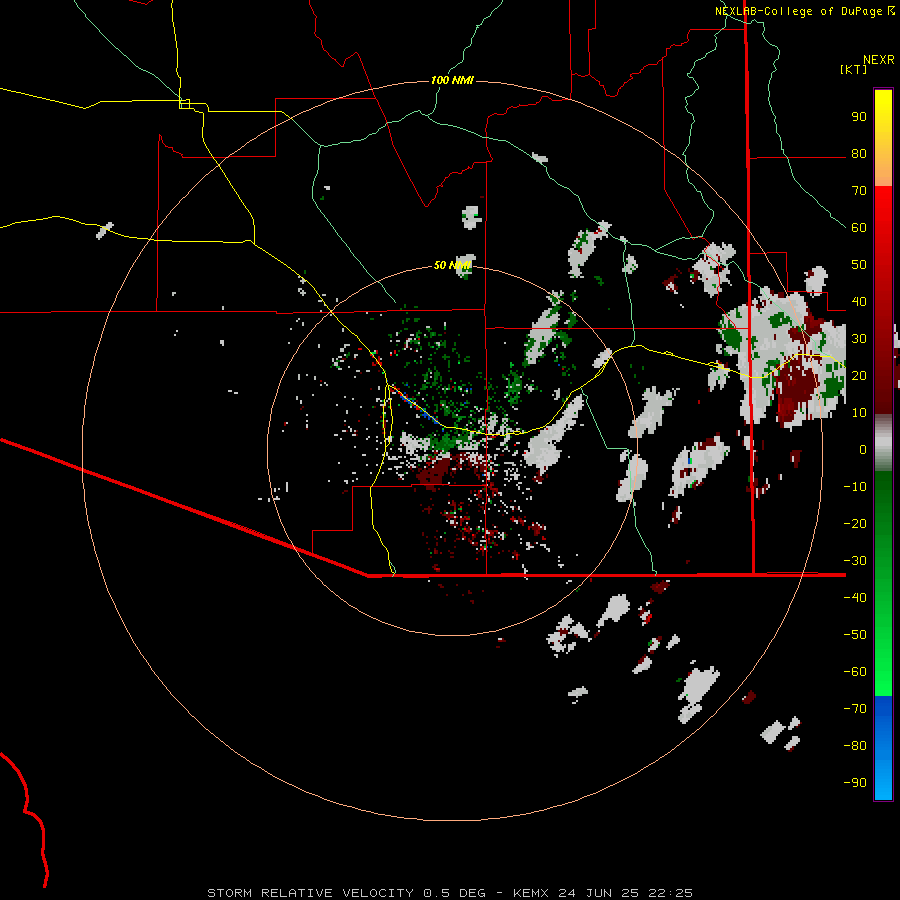This screenshot has height=900, width=900.
Task: Click the [KT] units label
Action: click(853, 69)
